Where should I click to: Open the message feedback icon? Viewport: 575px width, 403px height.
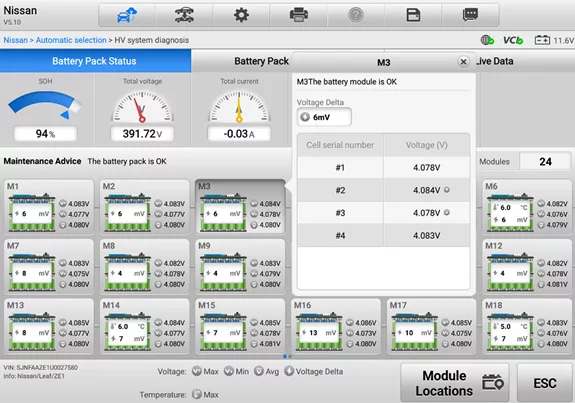pos(470,15)
